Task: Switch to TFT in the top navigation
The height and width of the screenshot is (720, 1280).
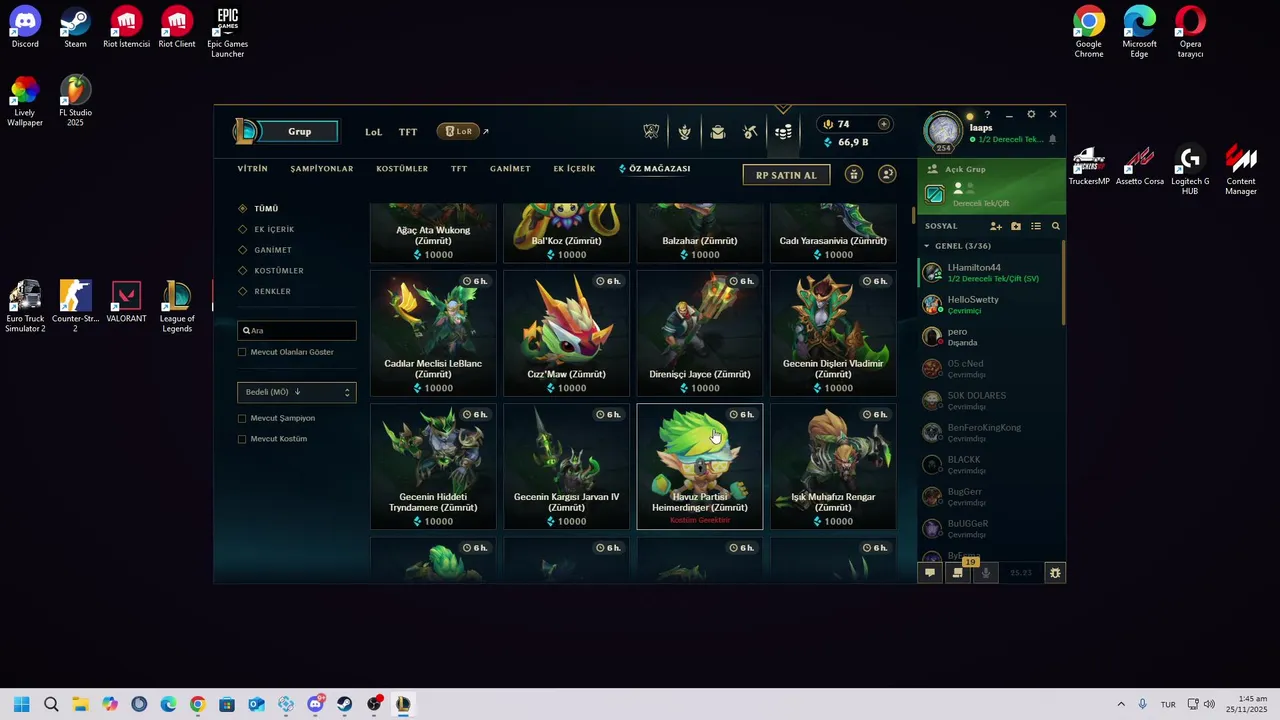Action: 408,132
